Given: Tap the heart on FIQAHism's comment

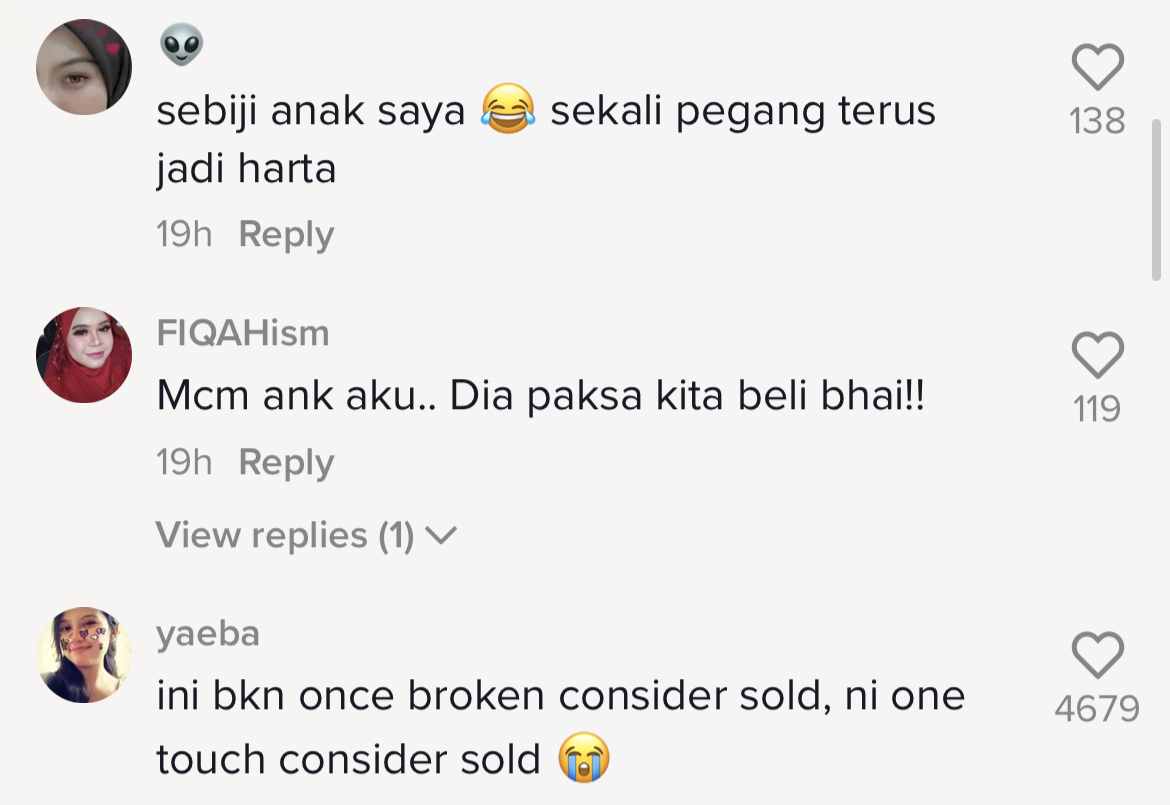Looking at the screenshot, I should pos(1097,356).
